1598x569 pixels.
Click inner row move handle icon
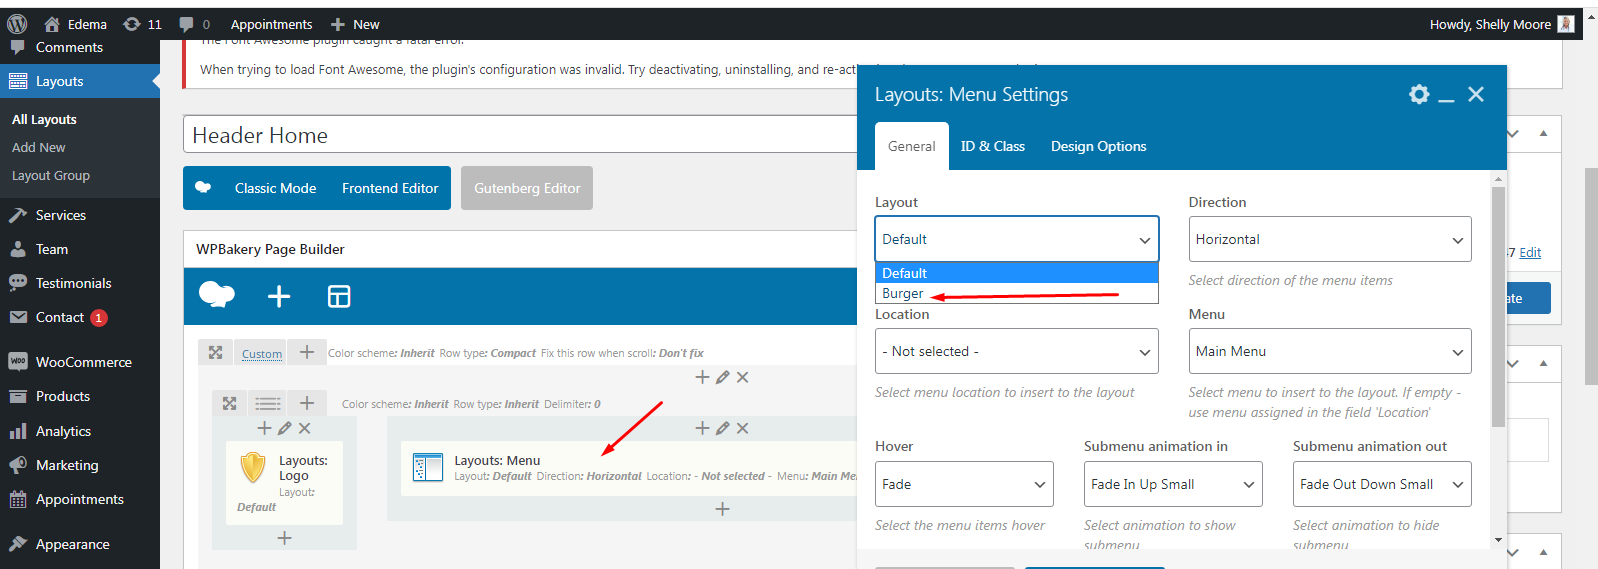(x=229, y=403)
